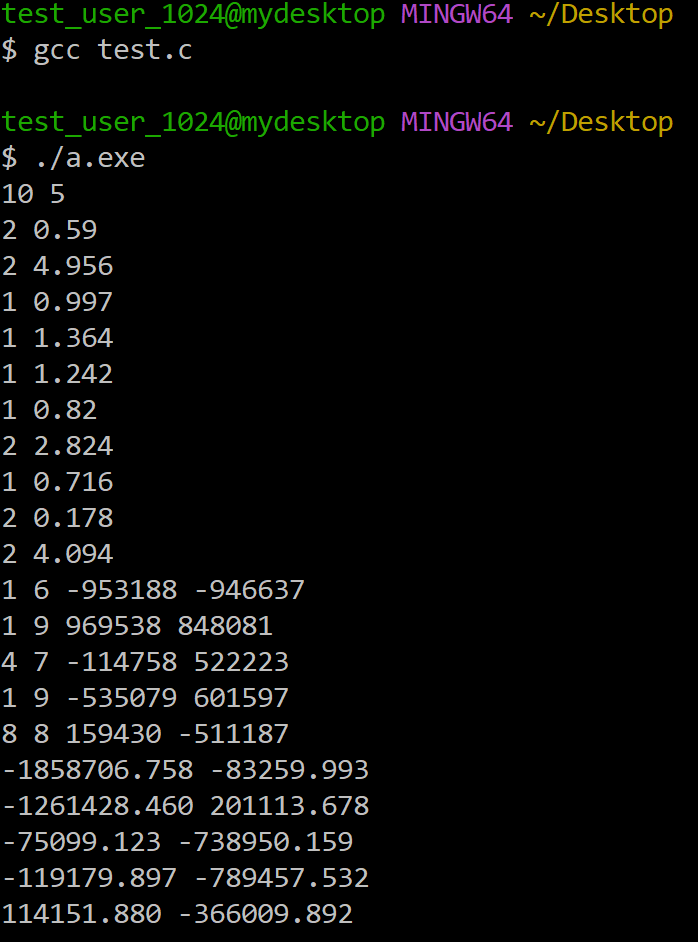Click the output '-119179.897 -789457.532'
The image size is (698, 942).
(x=185, y=879)
